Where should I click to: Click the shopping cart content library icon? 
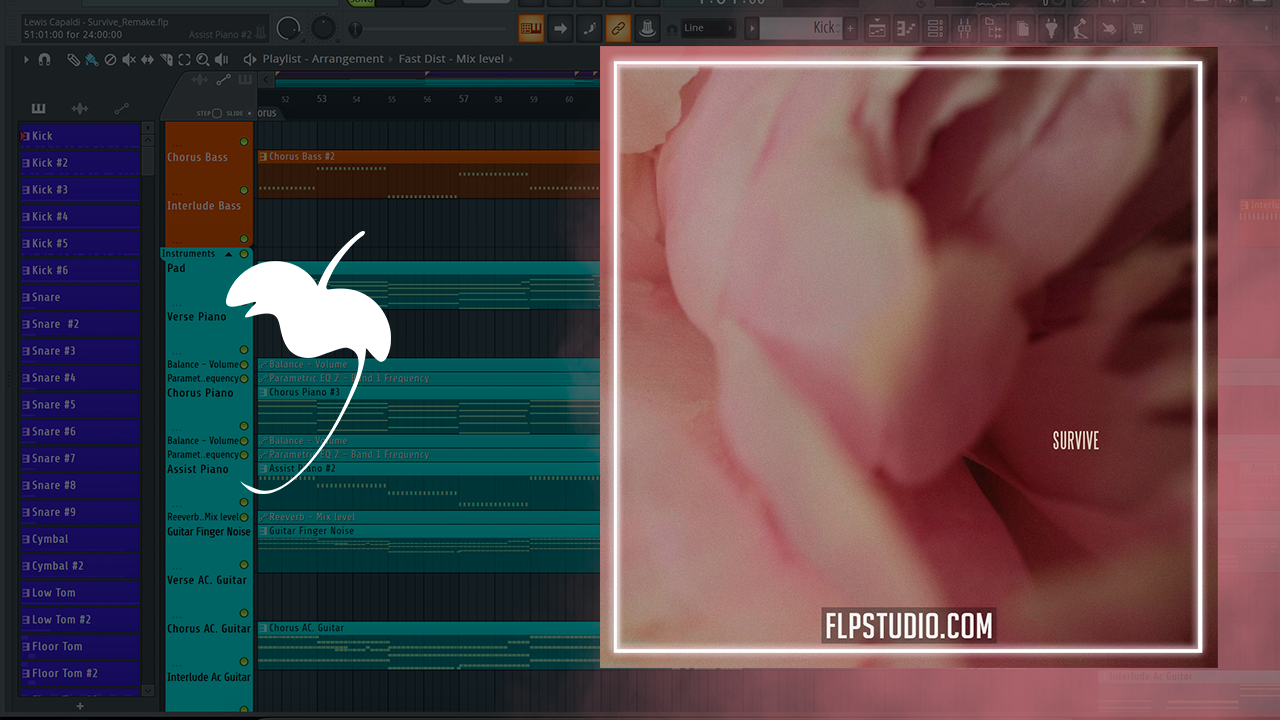coord(1138,29)
